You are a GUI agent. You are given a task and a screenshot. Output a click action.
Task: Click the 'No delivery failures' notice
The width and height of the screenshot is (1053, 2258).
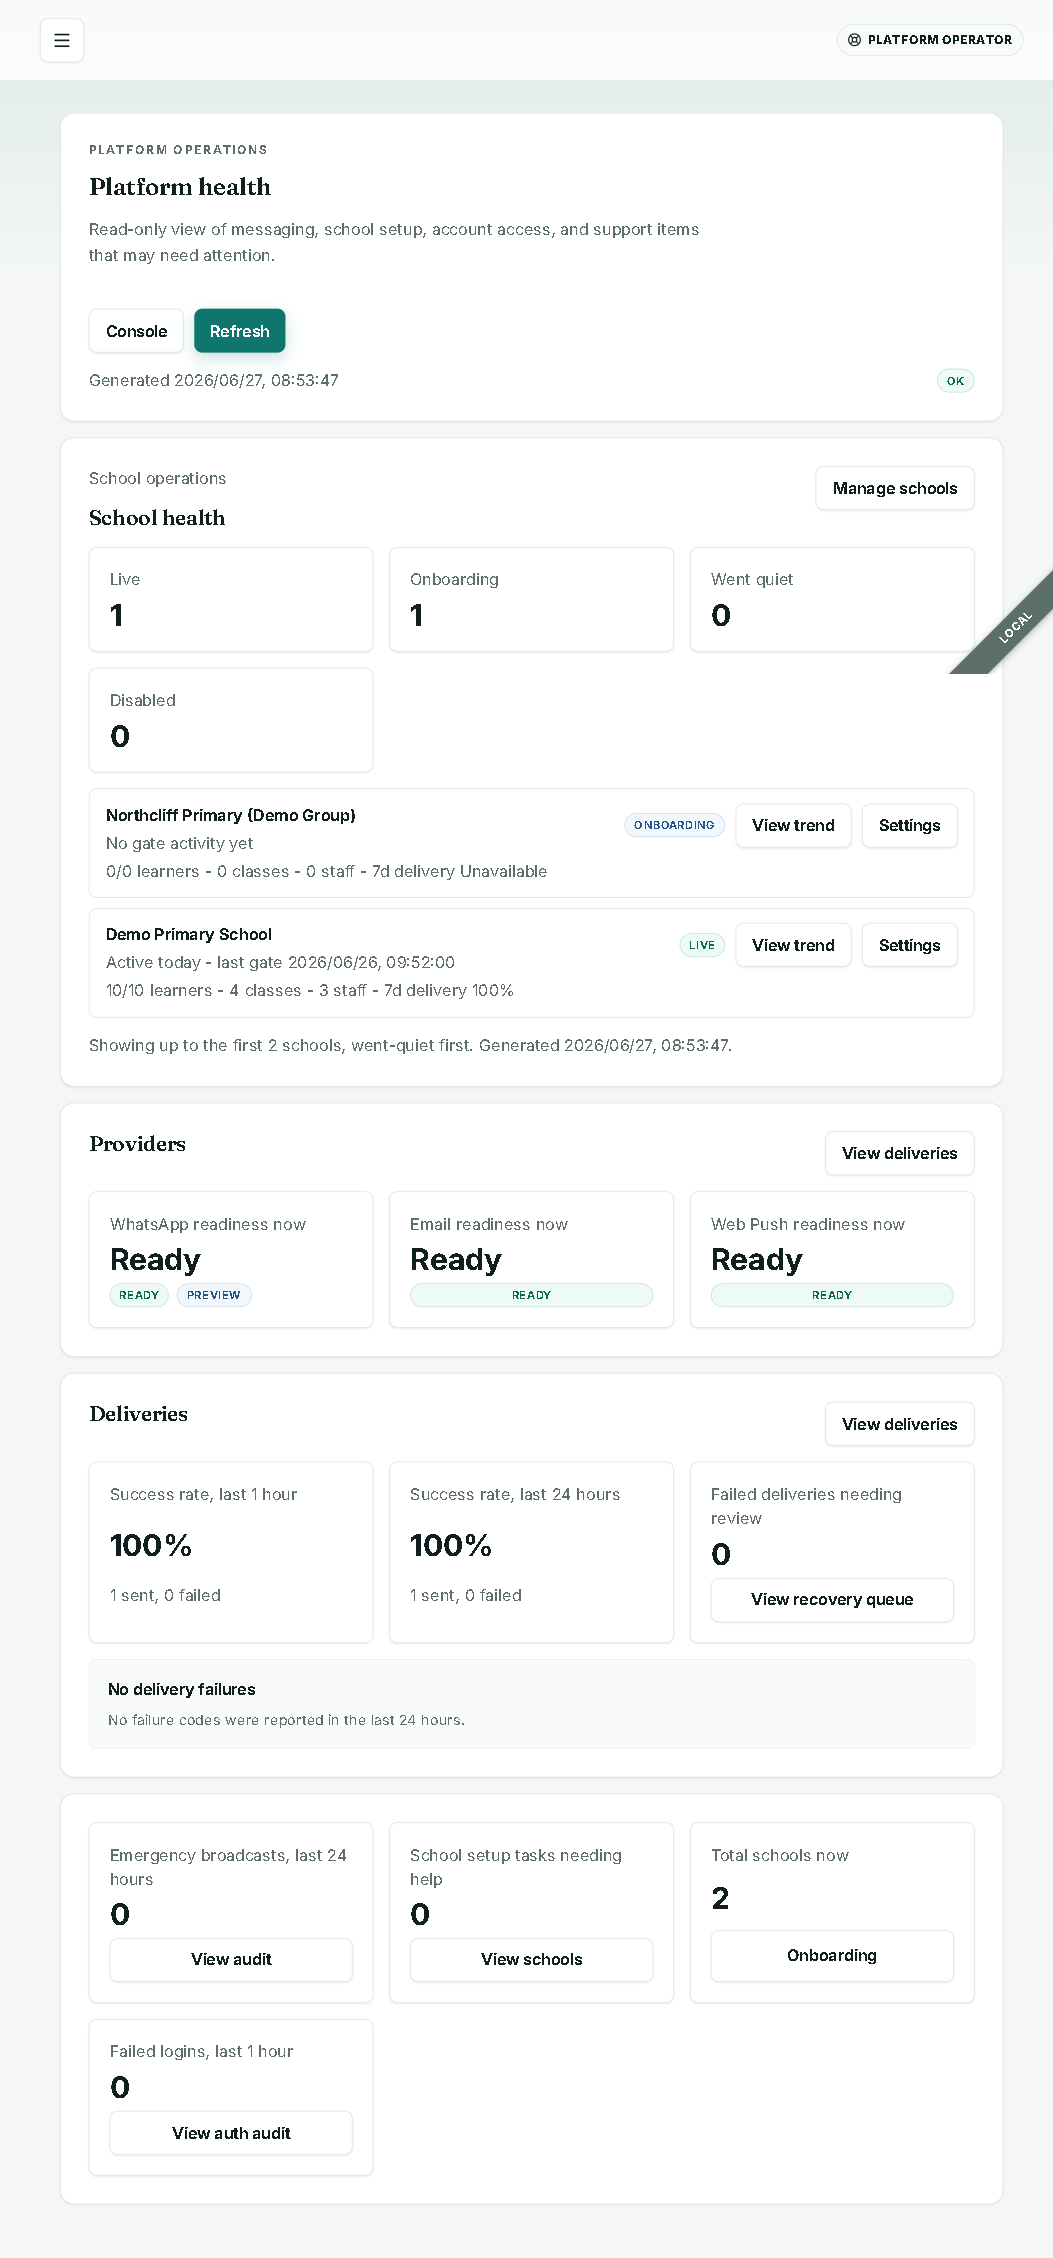[531, 1704]
